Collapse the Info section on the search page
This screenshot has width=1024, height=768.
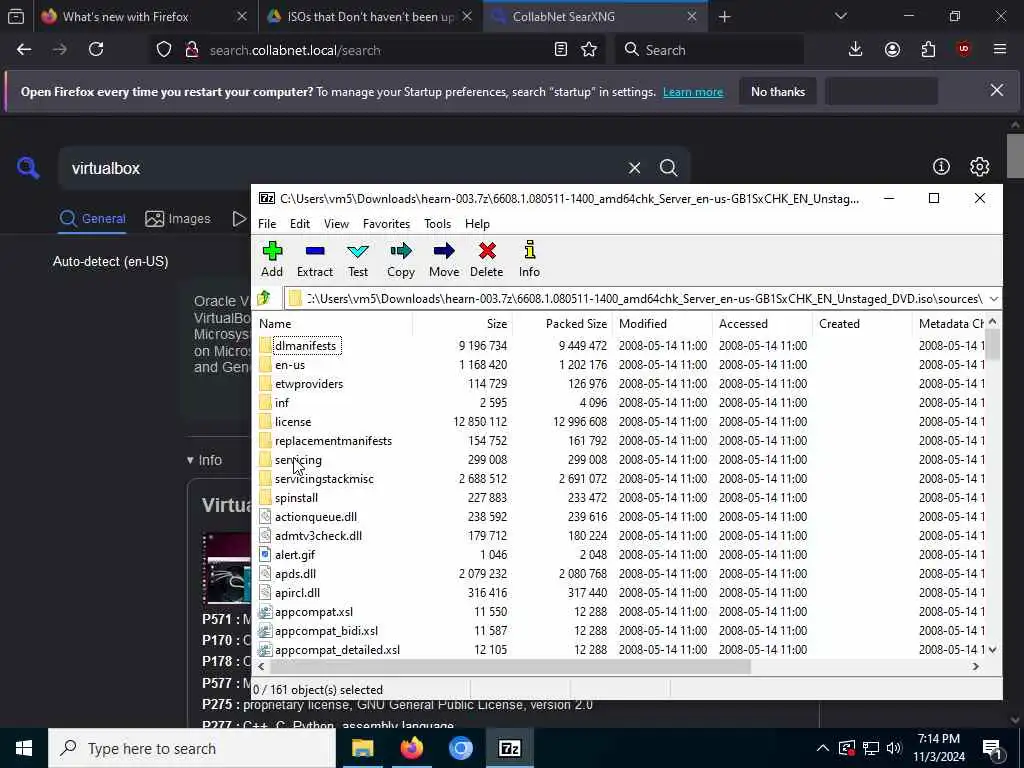pyautogui.click(x=204, y=460)
